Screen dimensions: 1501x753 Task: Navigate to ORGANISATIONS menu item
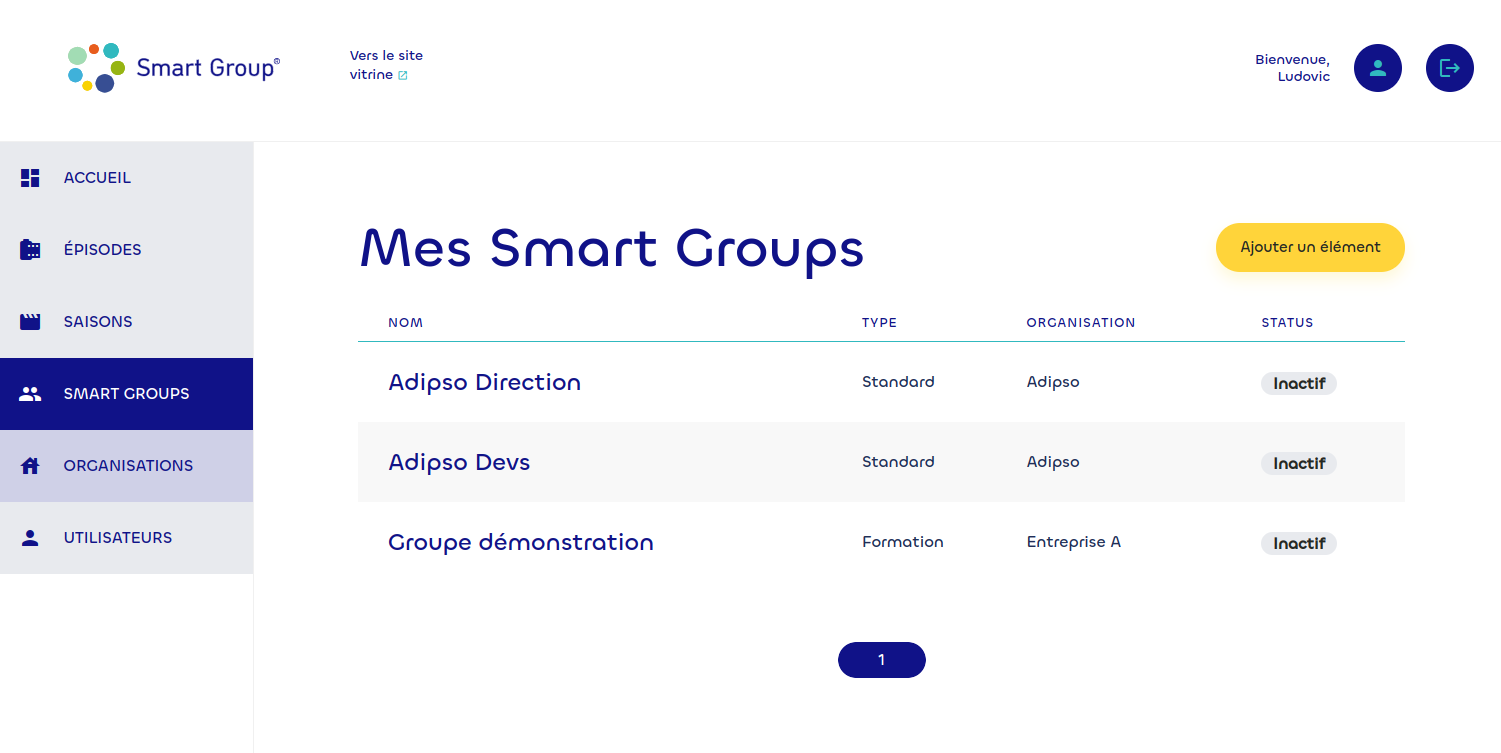click(126, 466)
